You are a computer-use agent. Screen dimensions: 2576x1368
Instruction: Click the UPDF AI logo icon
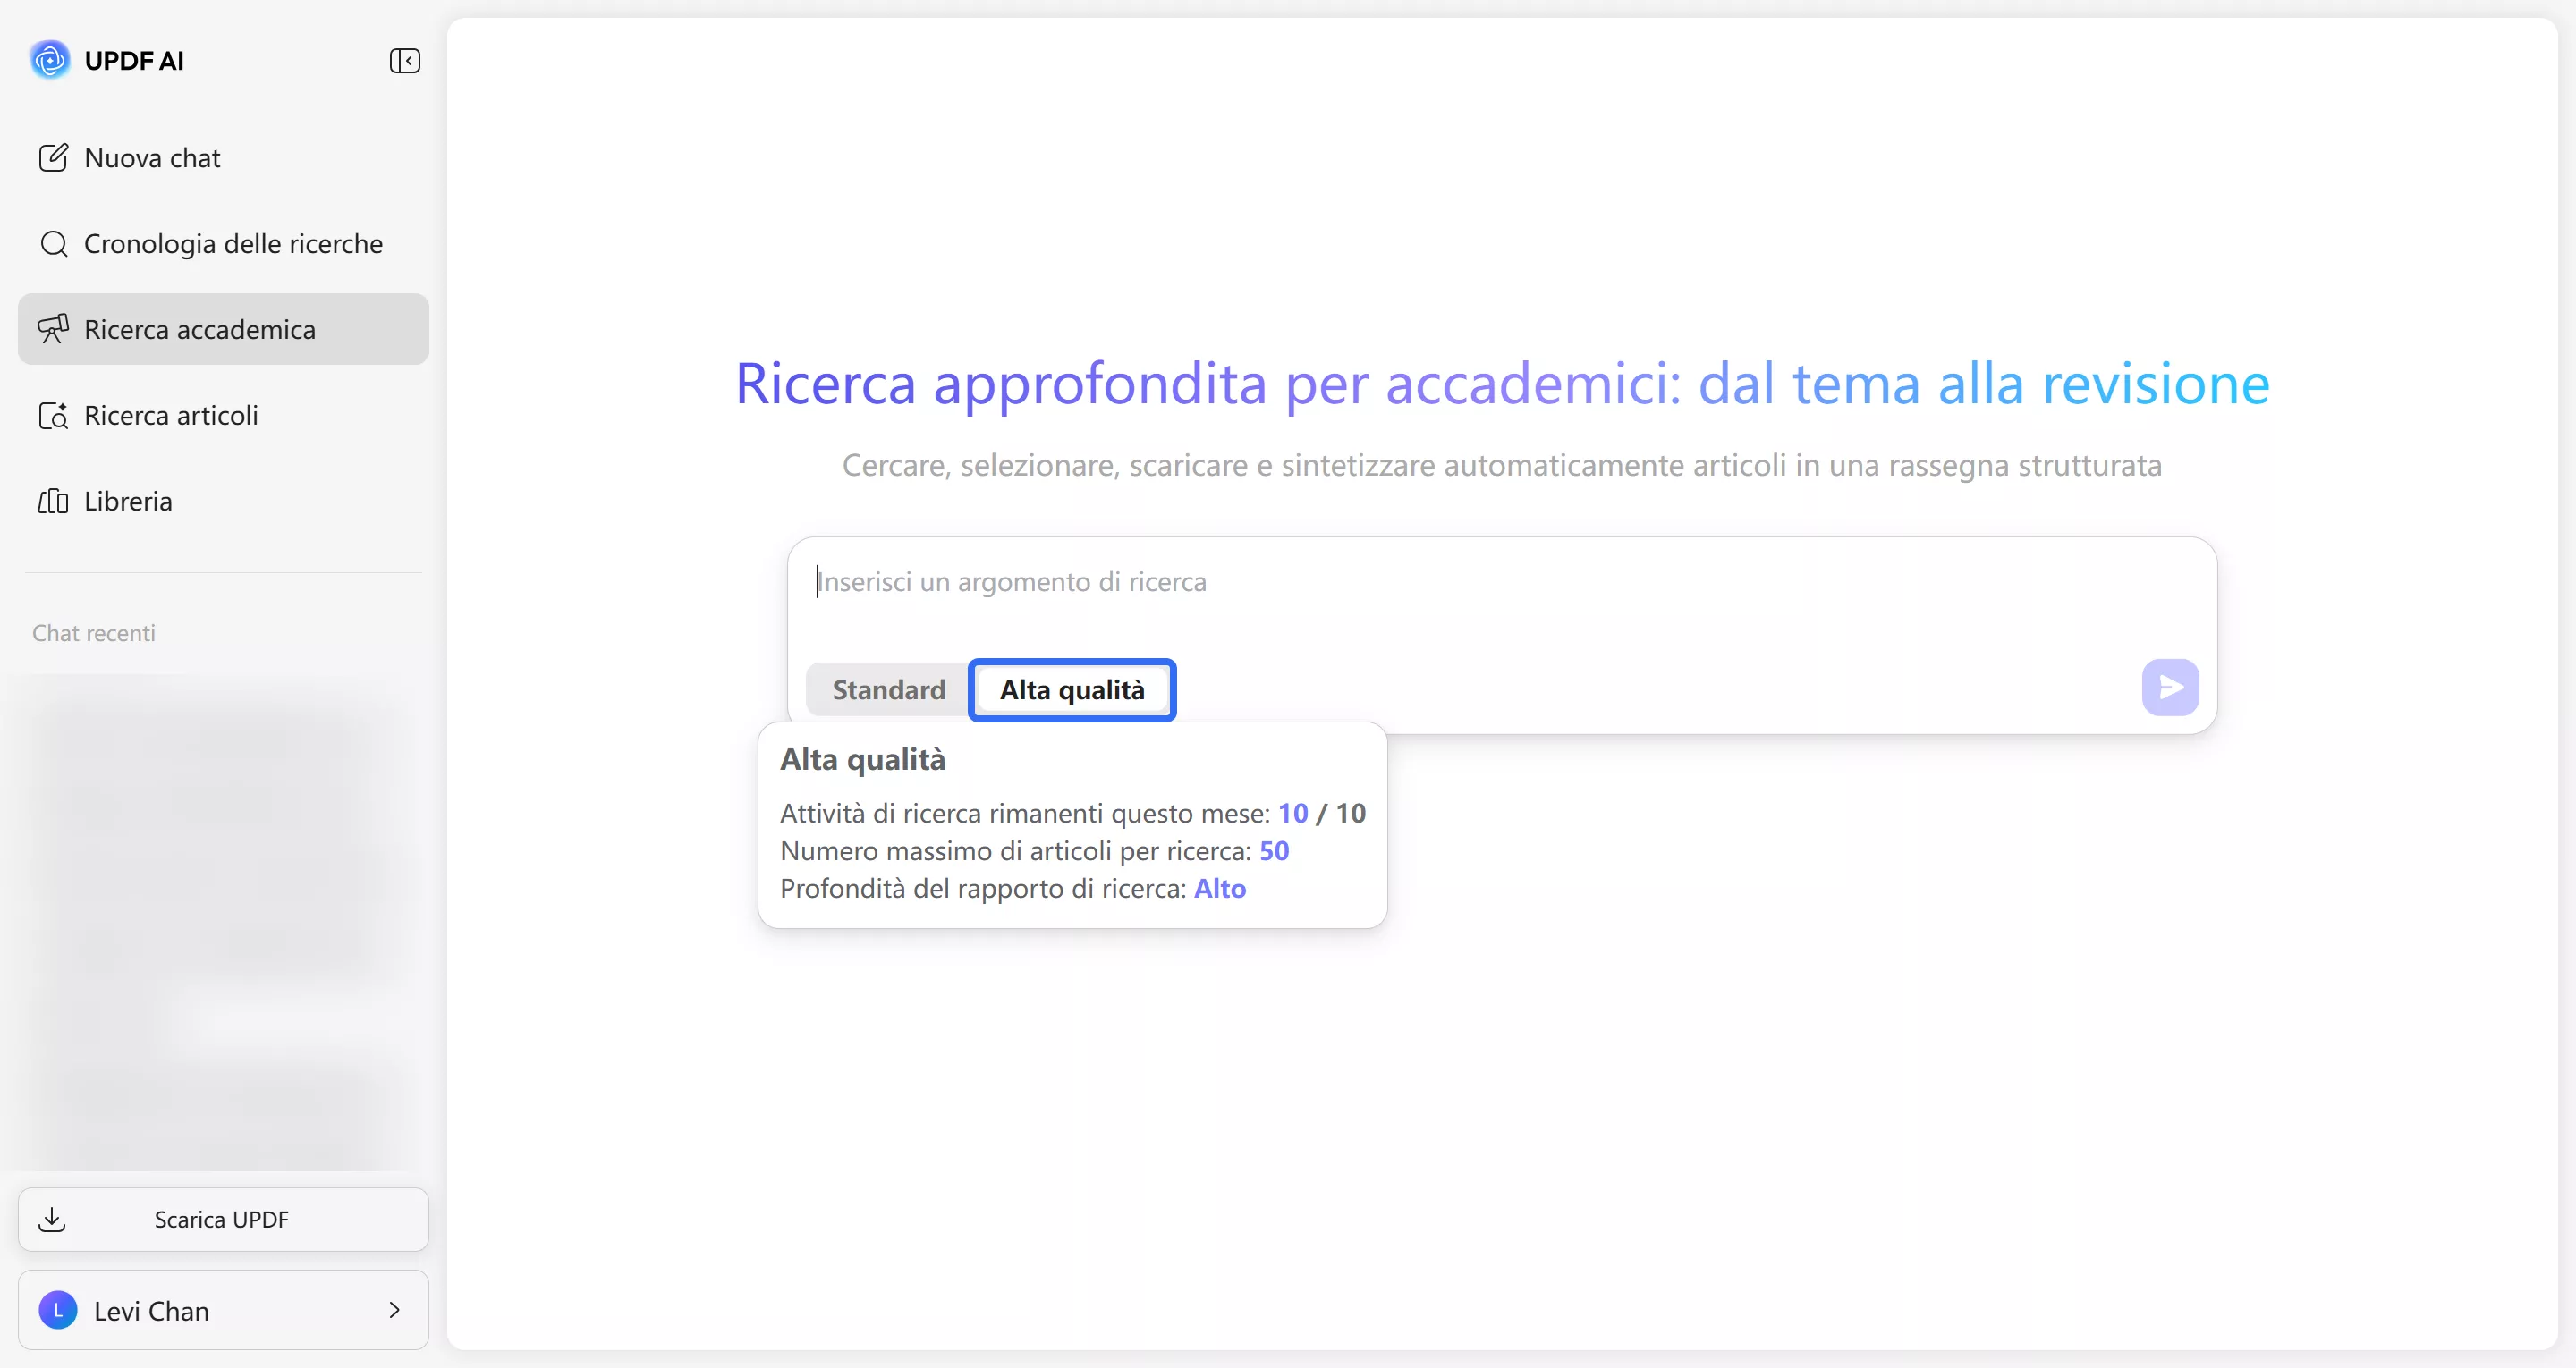[50, 60]
